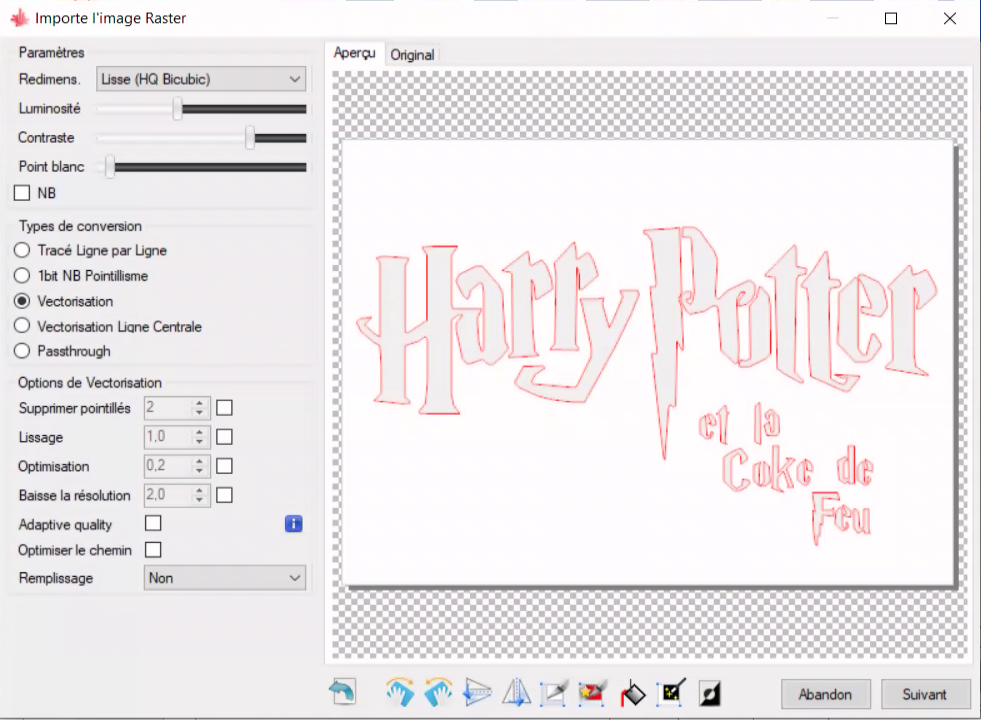981x720 pixels.
Task: Increase the Optimisation value
Action: [199, 462]
